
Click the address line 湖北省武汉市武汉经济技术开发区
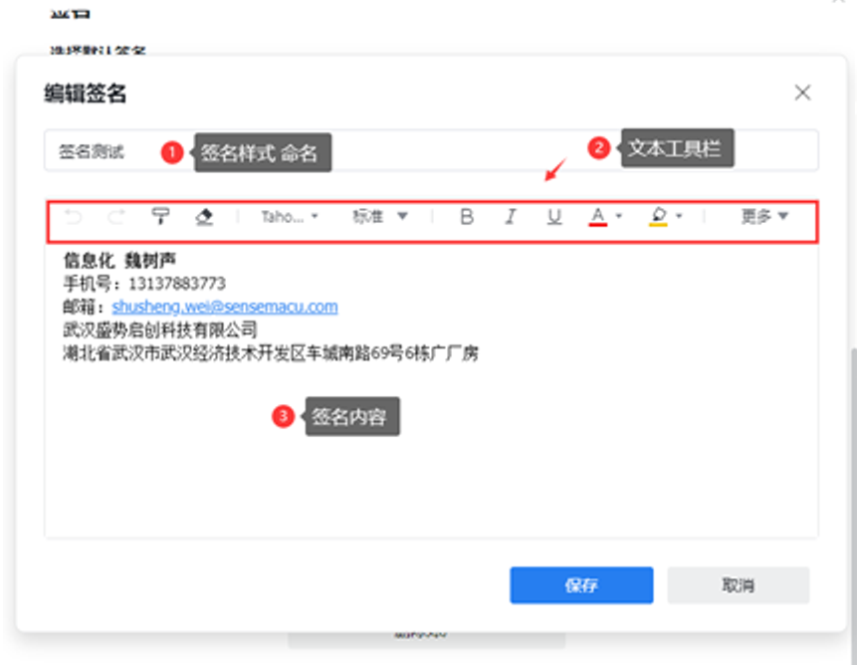[x=271, y=353]
